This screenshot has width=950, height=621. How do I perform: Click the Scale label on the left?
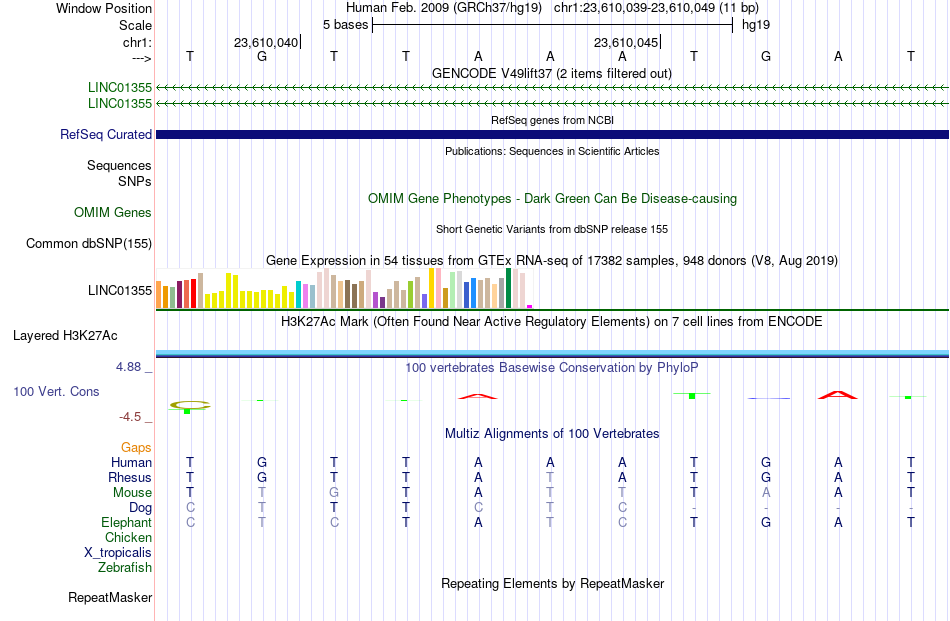coord(135,25)
